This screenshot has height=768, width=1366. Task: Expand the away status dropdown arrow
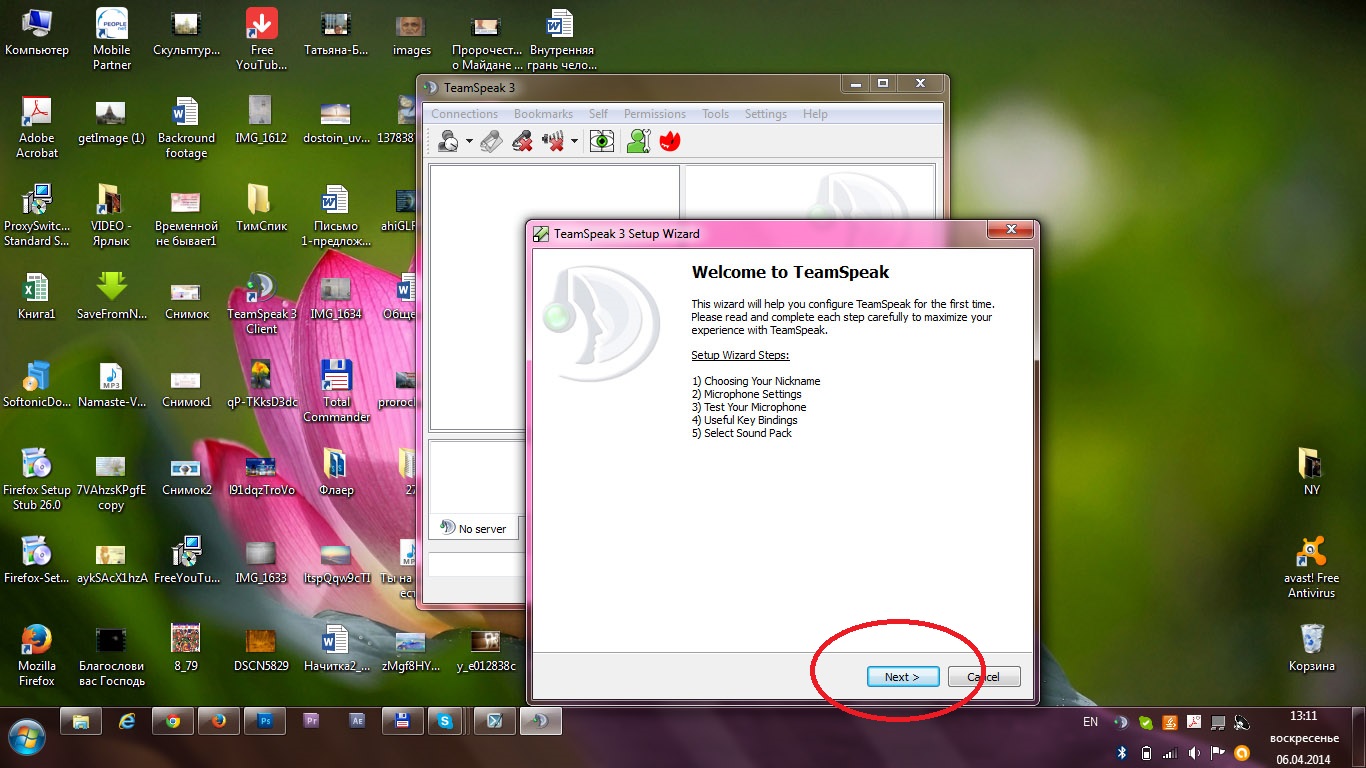tap(469, 141)
